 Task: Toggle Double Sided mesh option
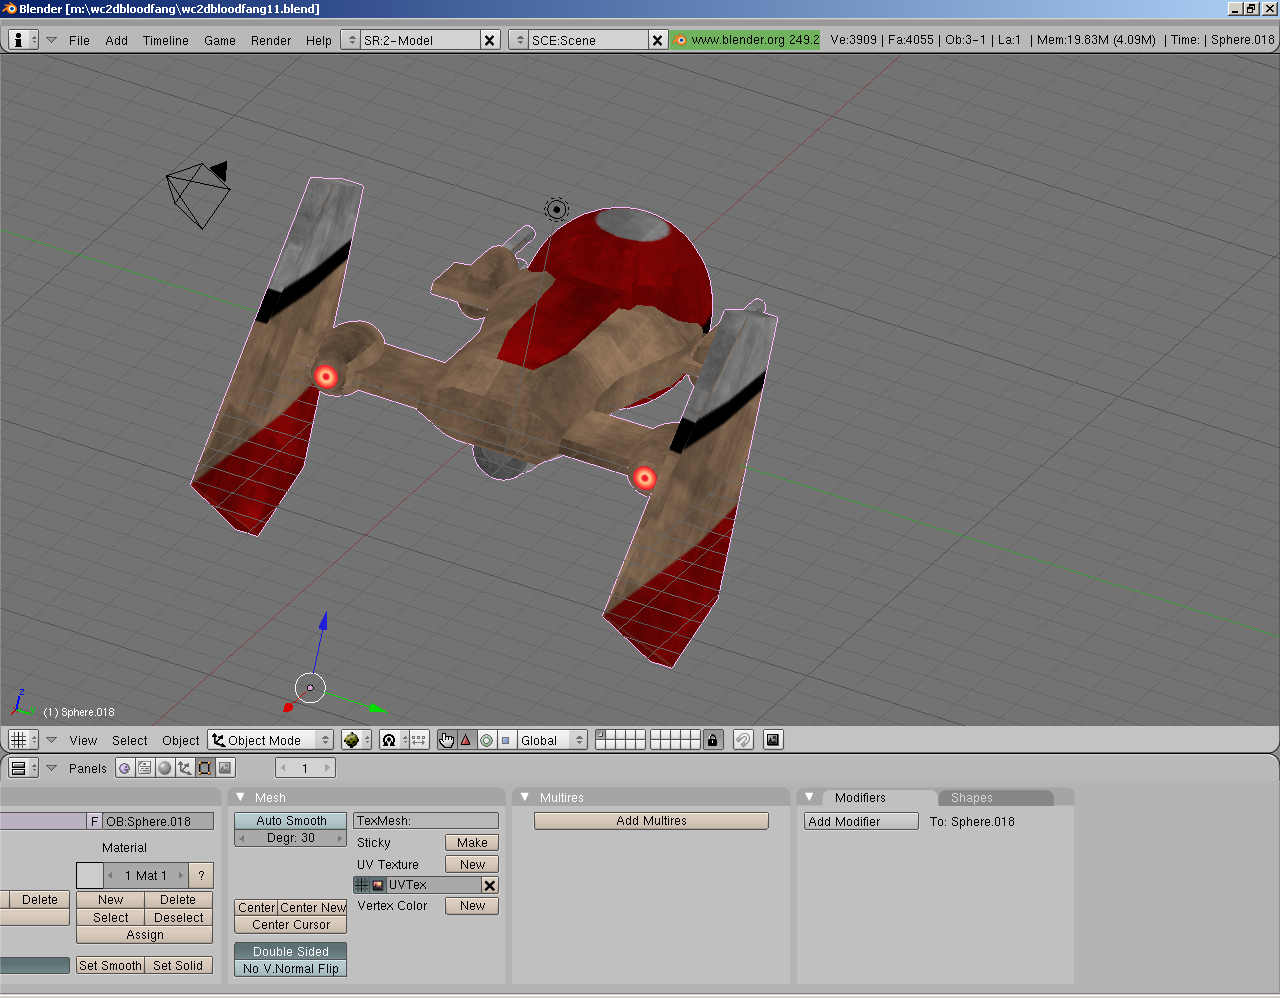291,951
